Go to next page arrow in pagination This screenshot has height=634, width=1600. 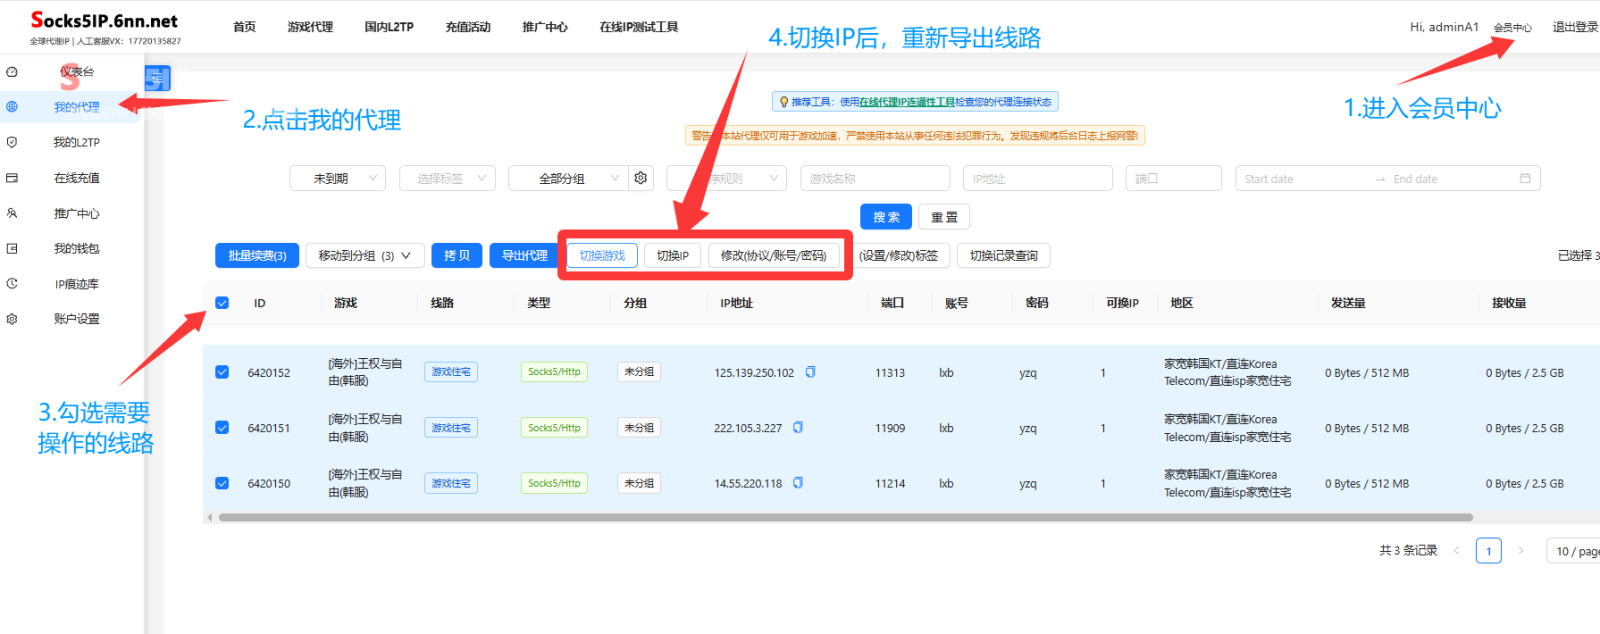tap(1521, 551)
